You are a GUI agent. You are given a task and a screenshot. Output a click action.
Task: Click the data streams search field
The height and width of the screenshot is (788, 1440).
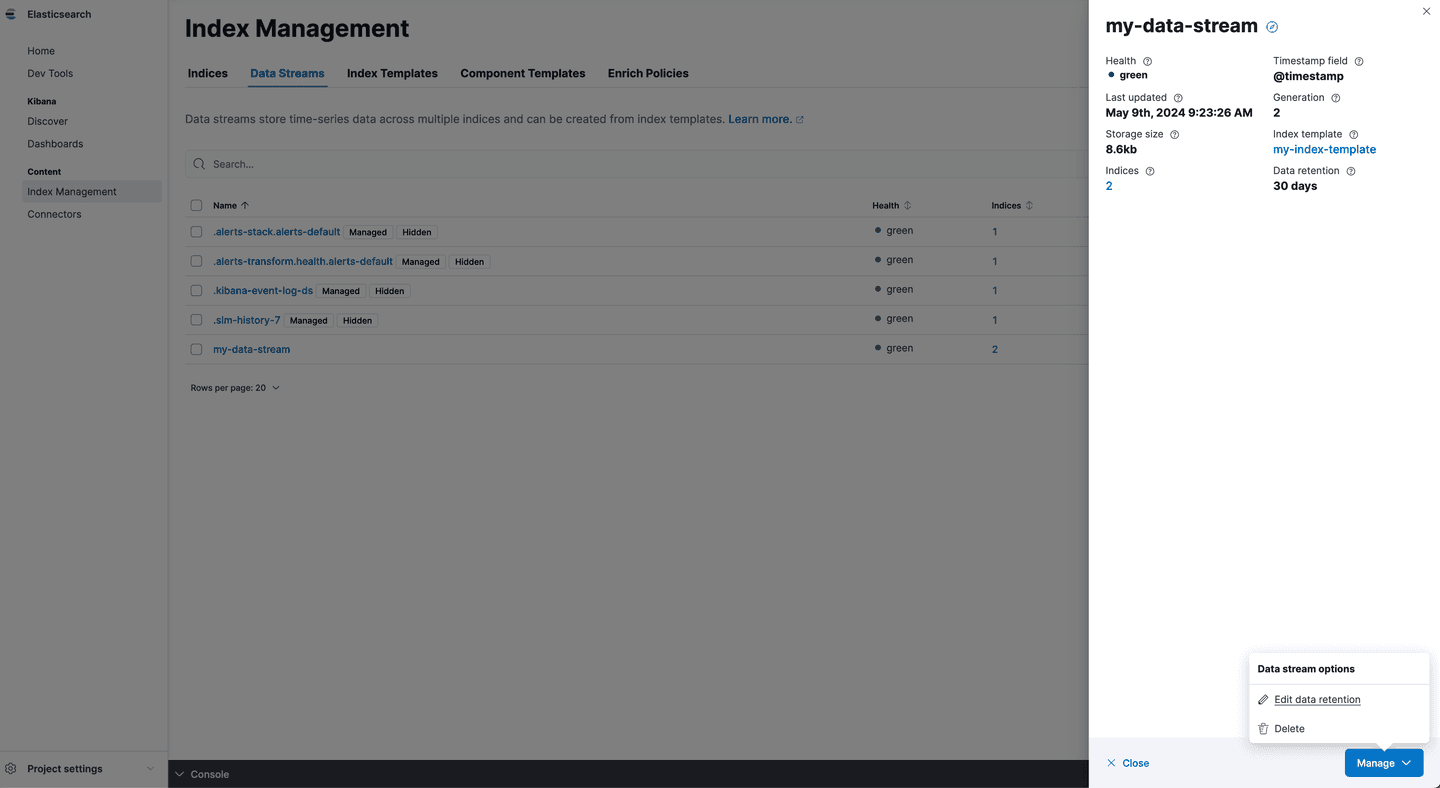(x=640, y=164)
